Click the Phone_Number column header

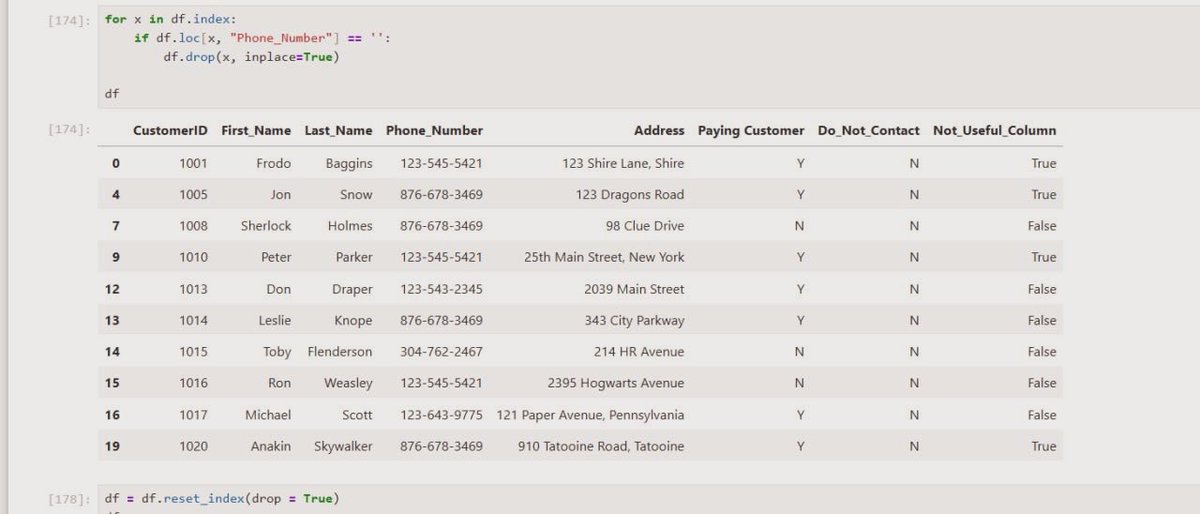434,131
